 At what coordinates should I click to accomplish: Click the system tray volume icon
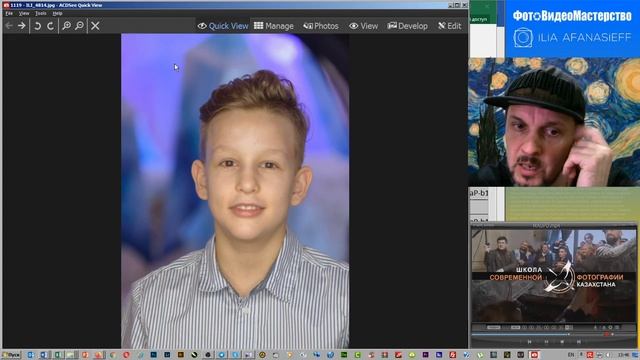coord(608,355)
